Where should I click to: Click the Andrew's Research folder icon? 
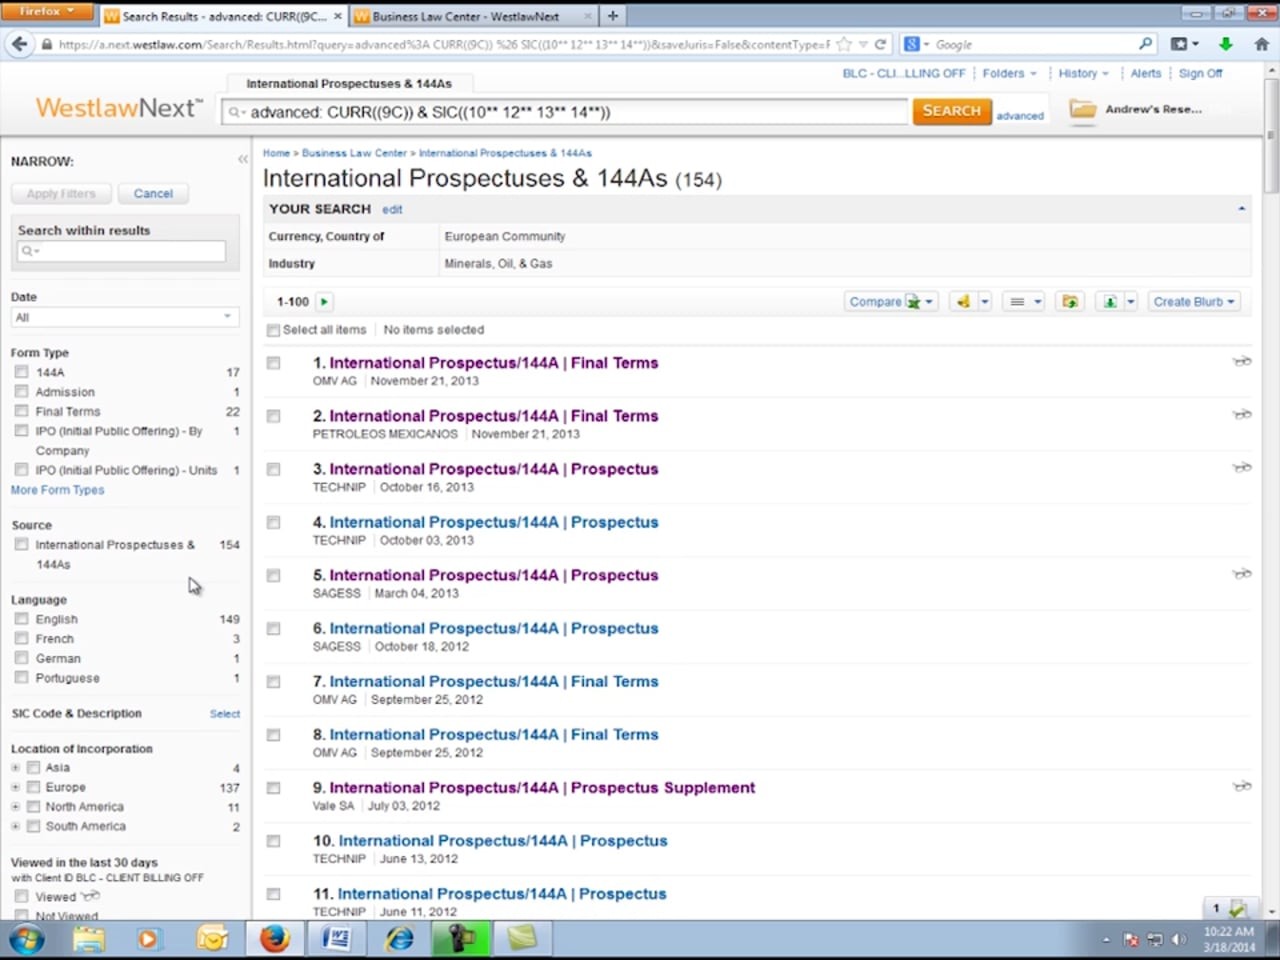[x=1082, y=110]
